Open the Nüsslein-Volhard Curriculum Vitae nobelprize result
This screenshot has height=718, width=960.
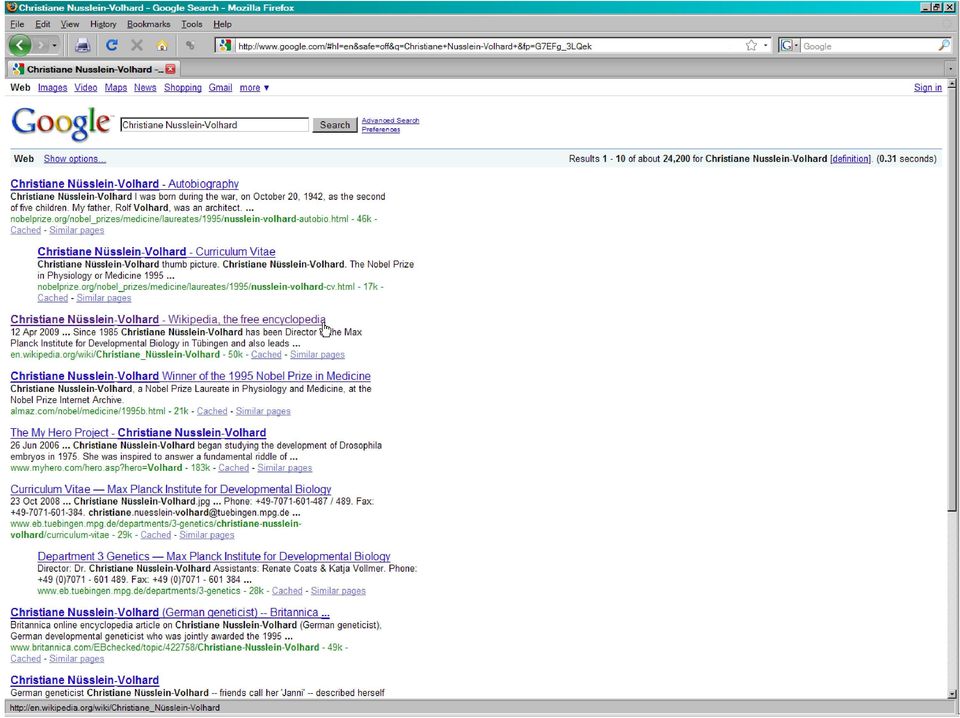[x=156, y=252]
